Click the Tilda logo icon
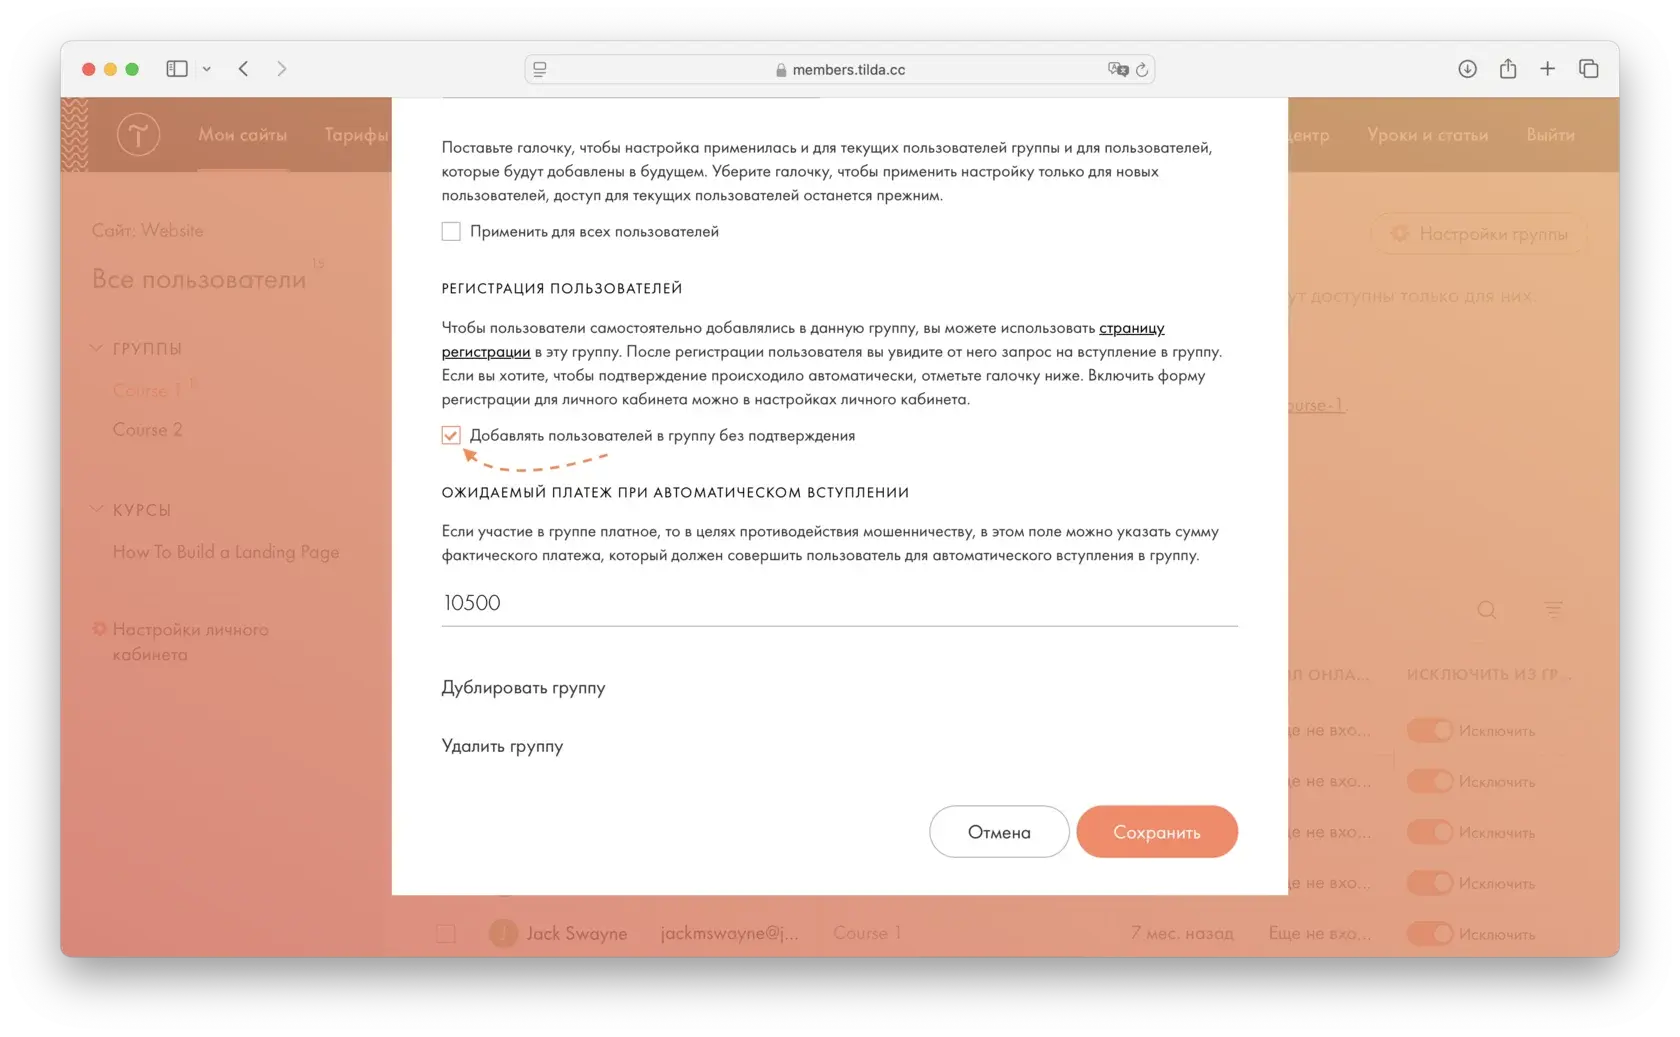Viewport: 1680px width, 1037px height. pos(138,134)
